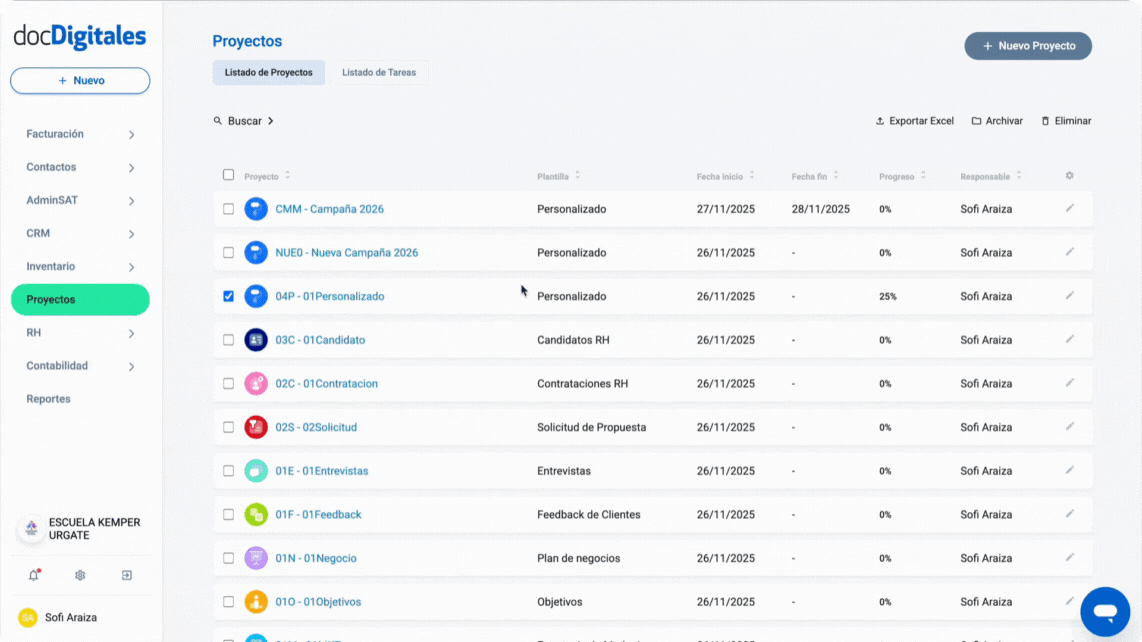
Task: Check the select-all checkbox in the header
Action: (228, 174)
